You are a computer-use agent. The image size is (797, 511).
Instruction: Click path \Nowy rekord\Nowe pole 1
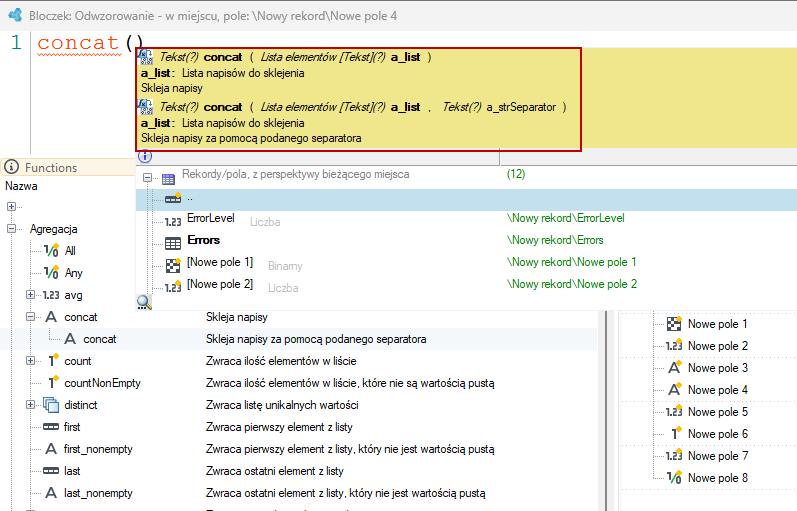pos(571,262)
